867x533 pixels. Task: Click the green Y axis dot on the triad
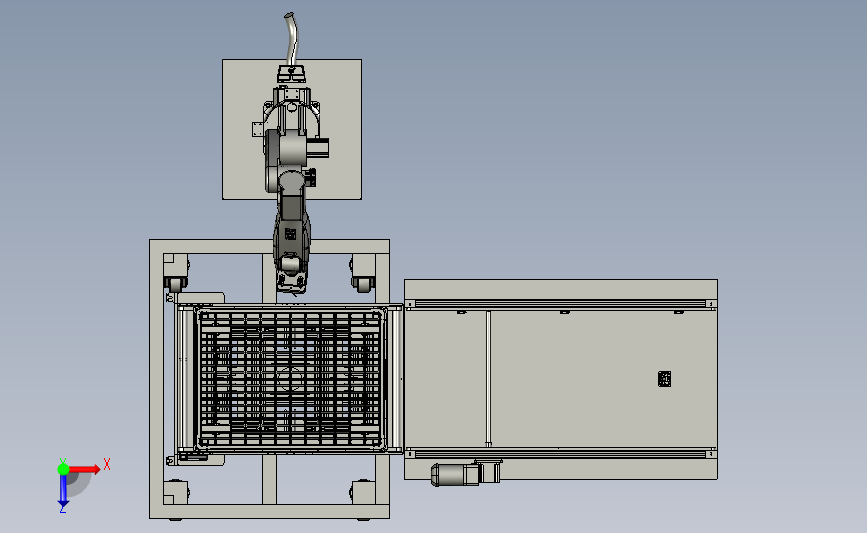click(63, 469)
